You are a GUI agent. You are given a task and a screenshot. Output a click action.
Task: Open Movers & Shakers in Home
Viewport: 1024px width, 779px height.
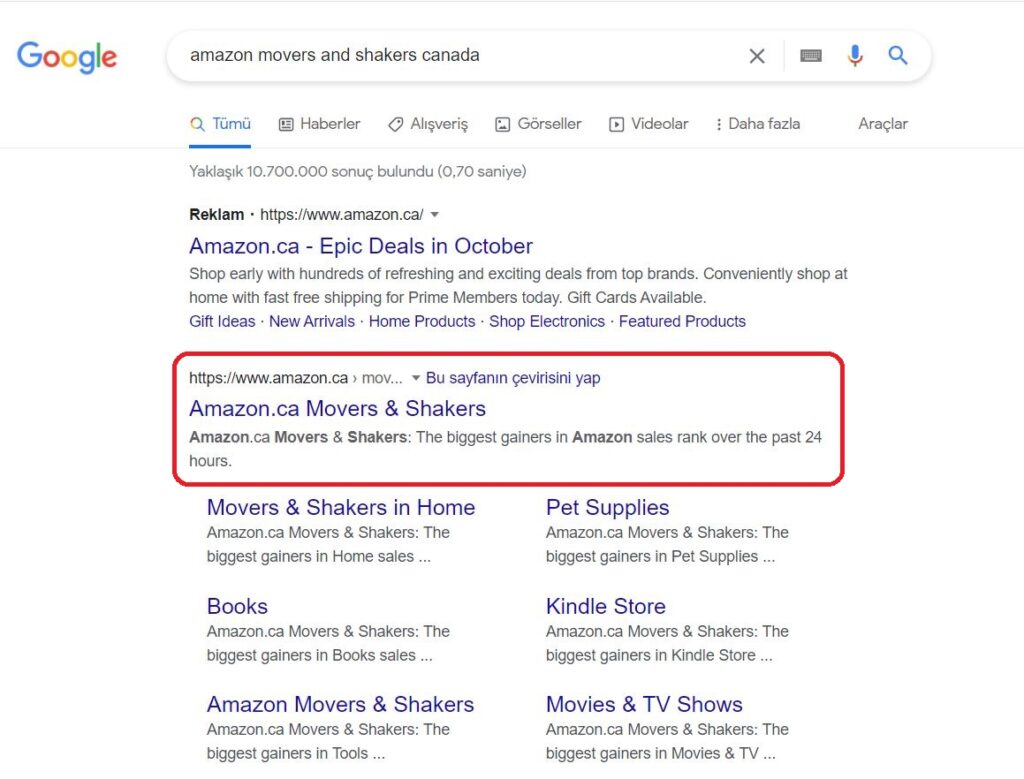(x=341, y=507)
